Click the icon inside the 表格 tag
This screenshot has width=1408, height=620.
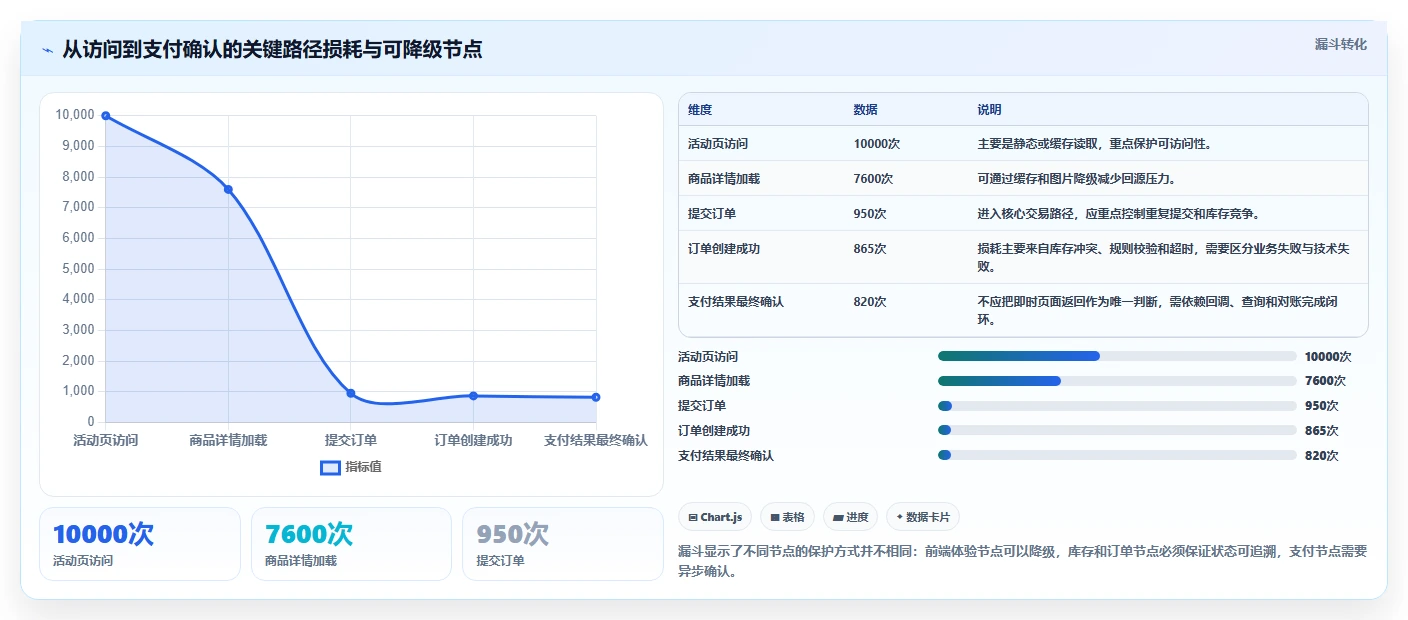click(x=775, y=517)
